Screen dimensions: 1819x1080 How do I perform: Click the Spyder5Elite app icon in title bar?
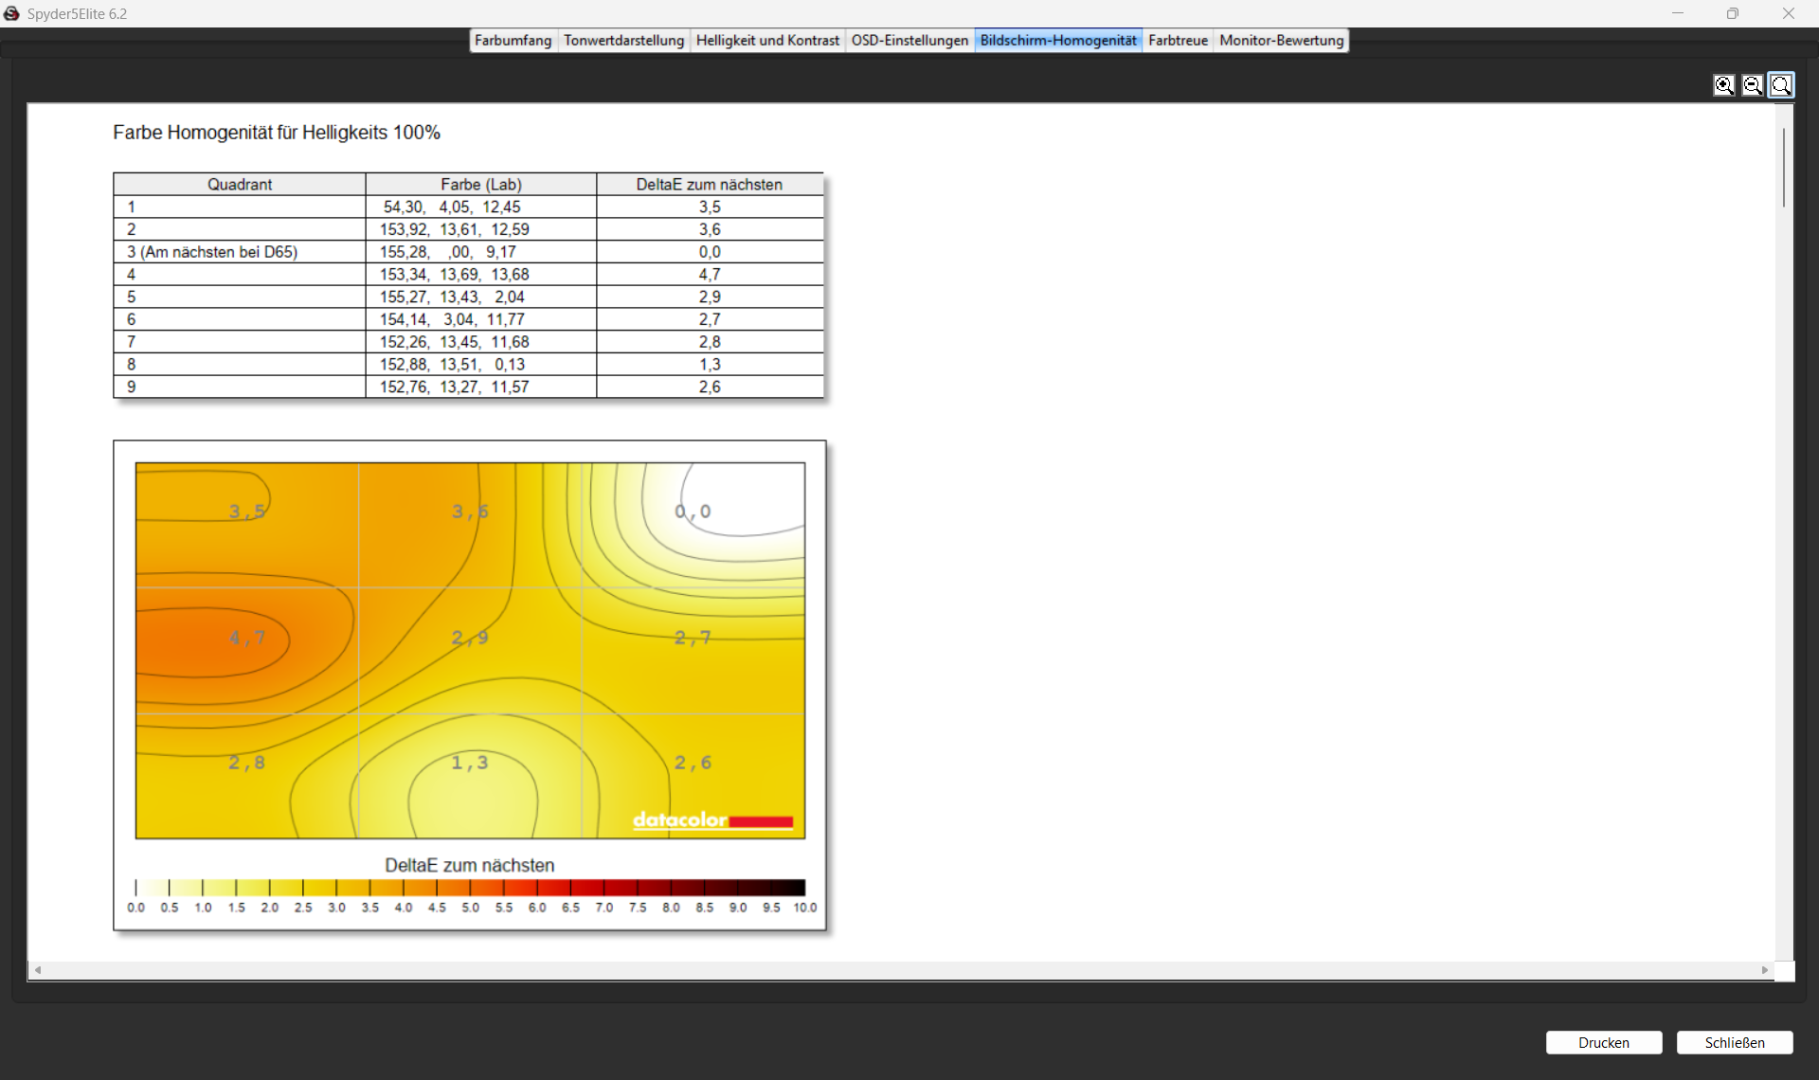(12, 13)
